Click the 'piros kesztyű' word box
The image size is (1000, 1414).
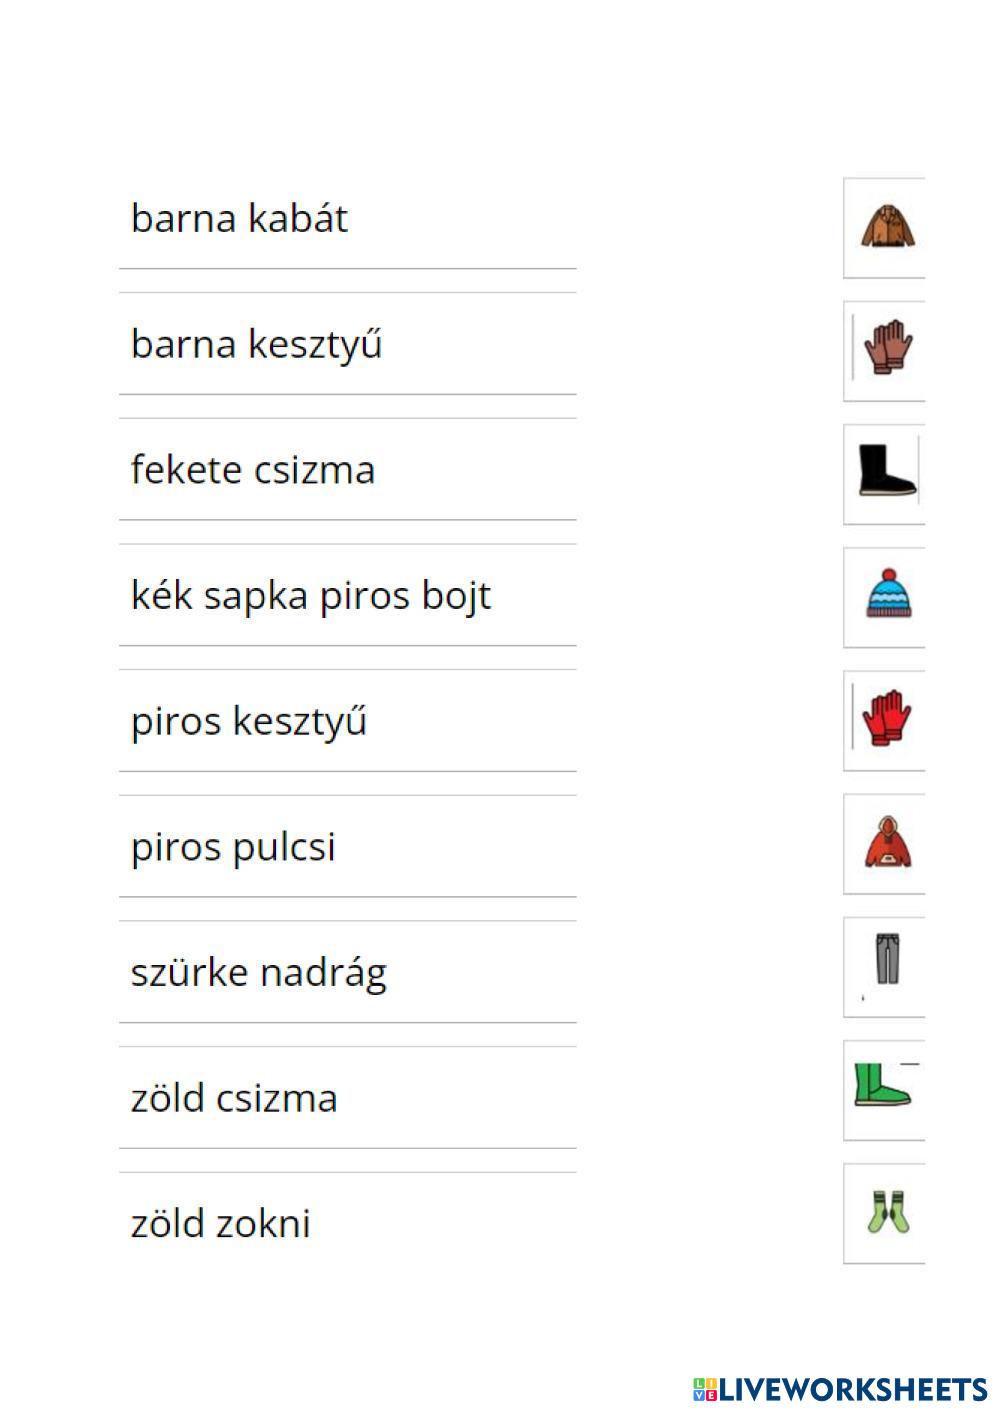pos(249,721)
